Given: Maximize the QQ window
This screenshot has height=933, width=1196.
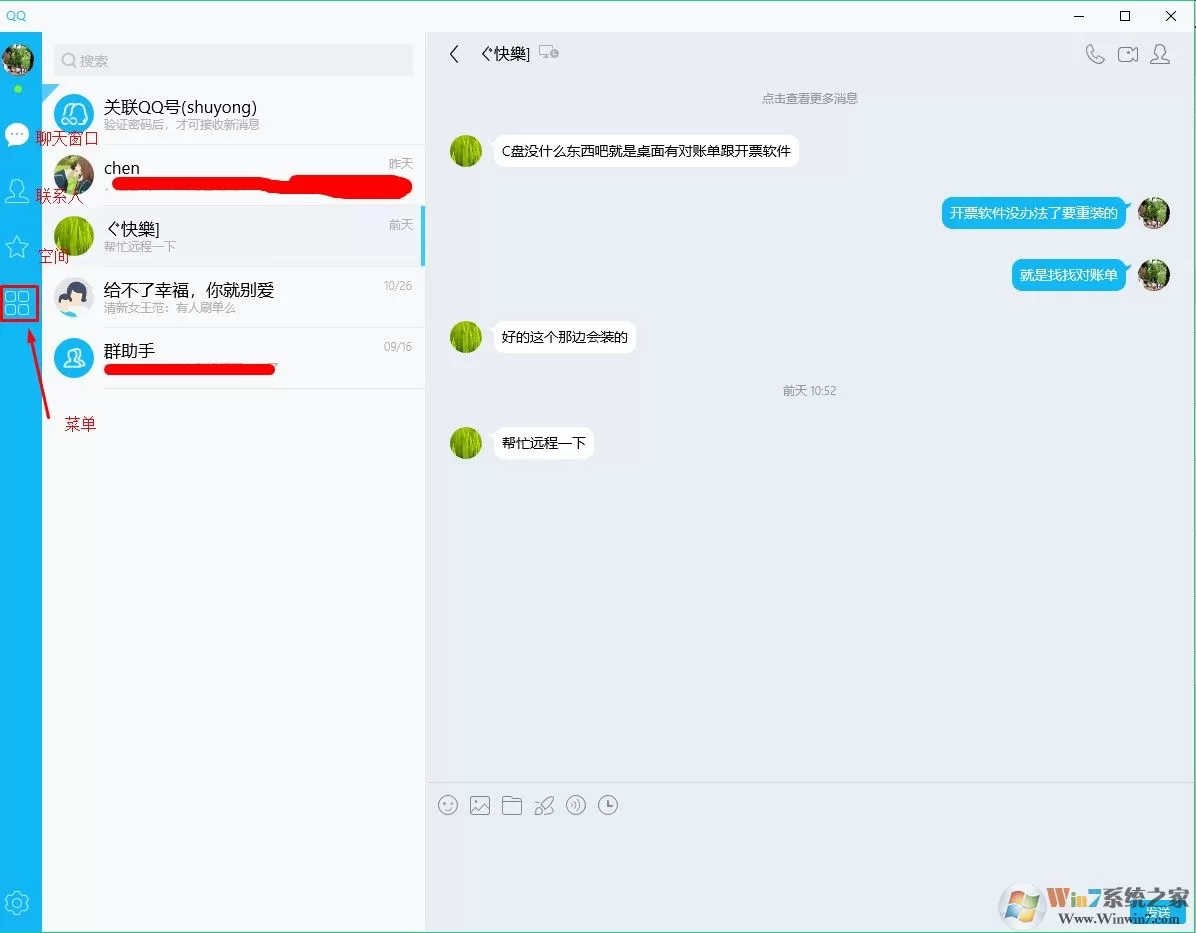Looking at the screenshot, I should [1124, 16].
